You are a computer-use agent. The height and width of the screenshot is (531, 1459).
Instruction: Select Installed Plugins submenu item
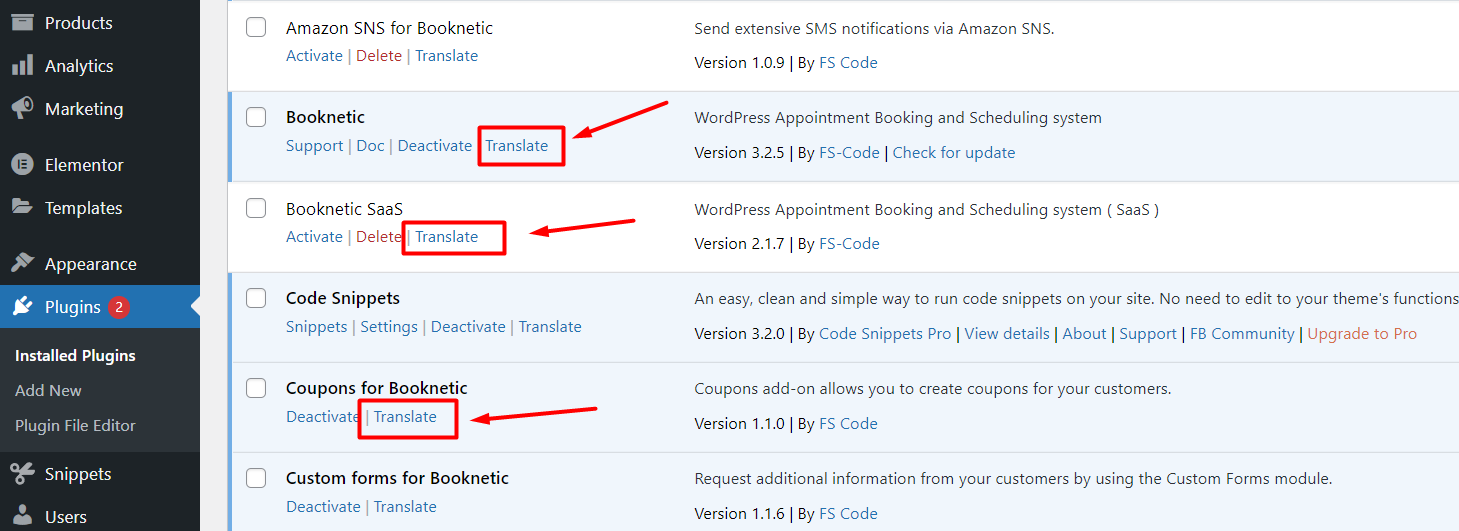(75, 356)
